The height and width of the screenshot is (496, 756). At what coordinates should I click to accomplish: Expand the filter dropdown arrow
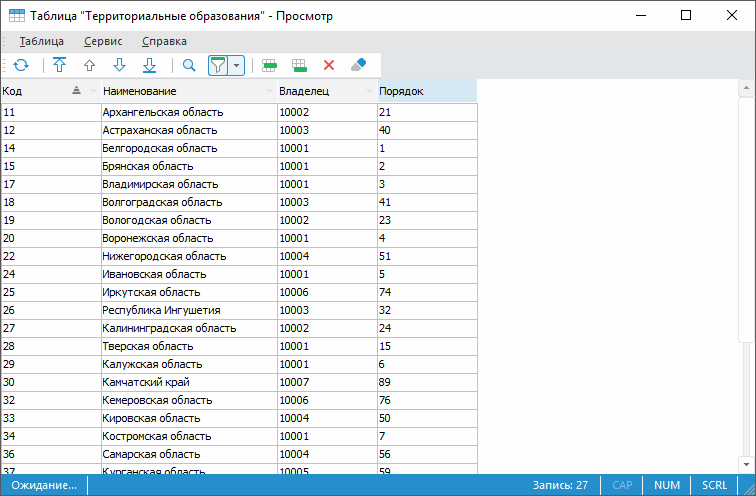(237, 65)
